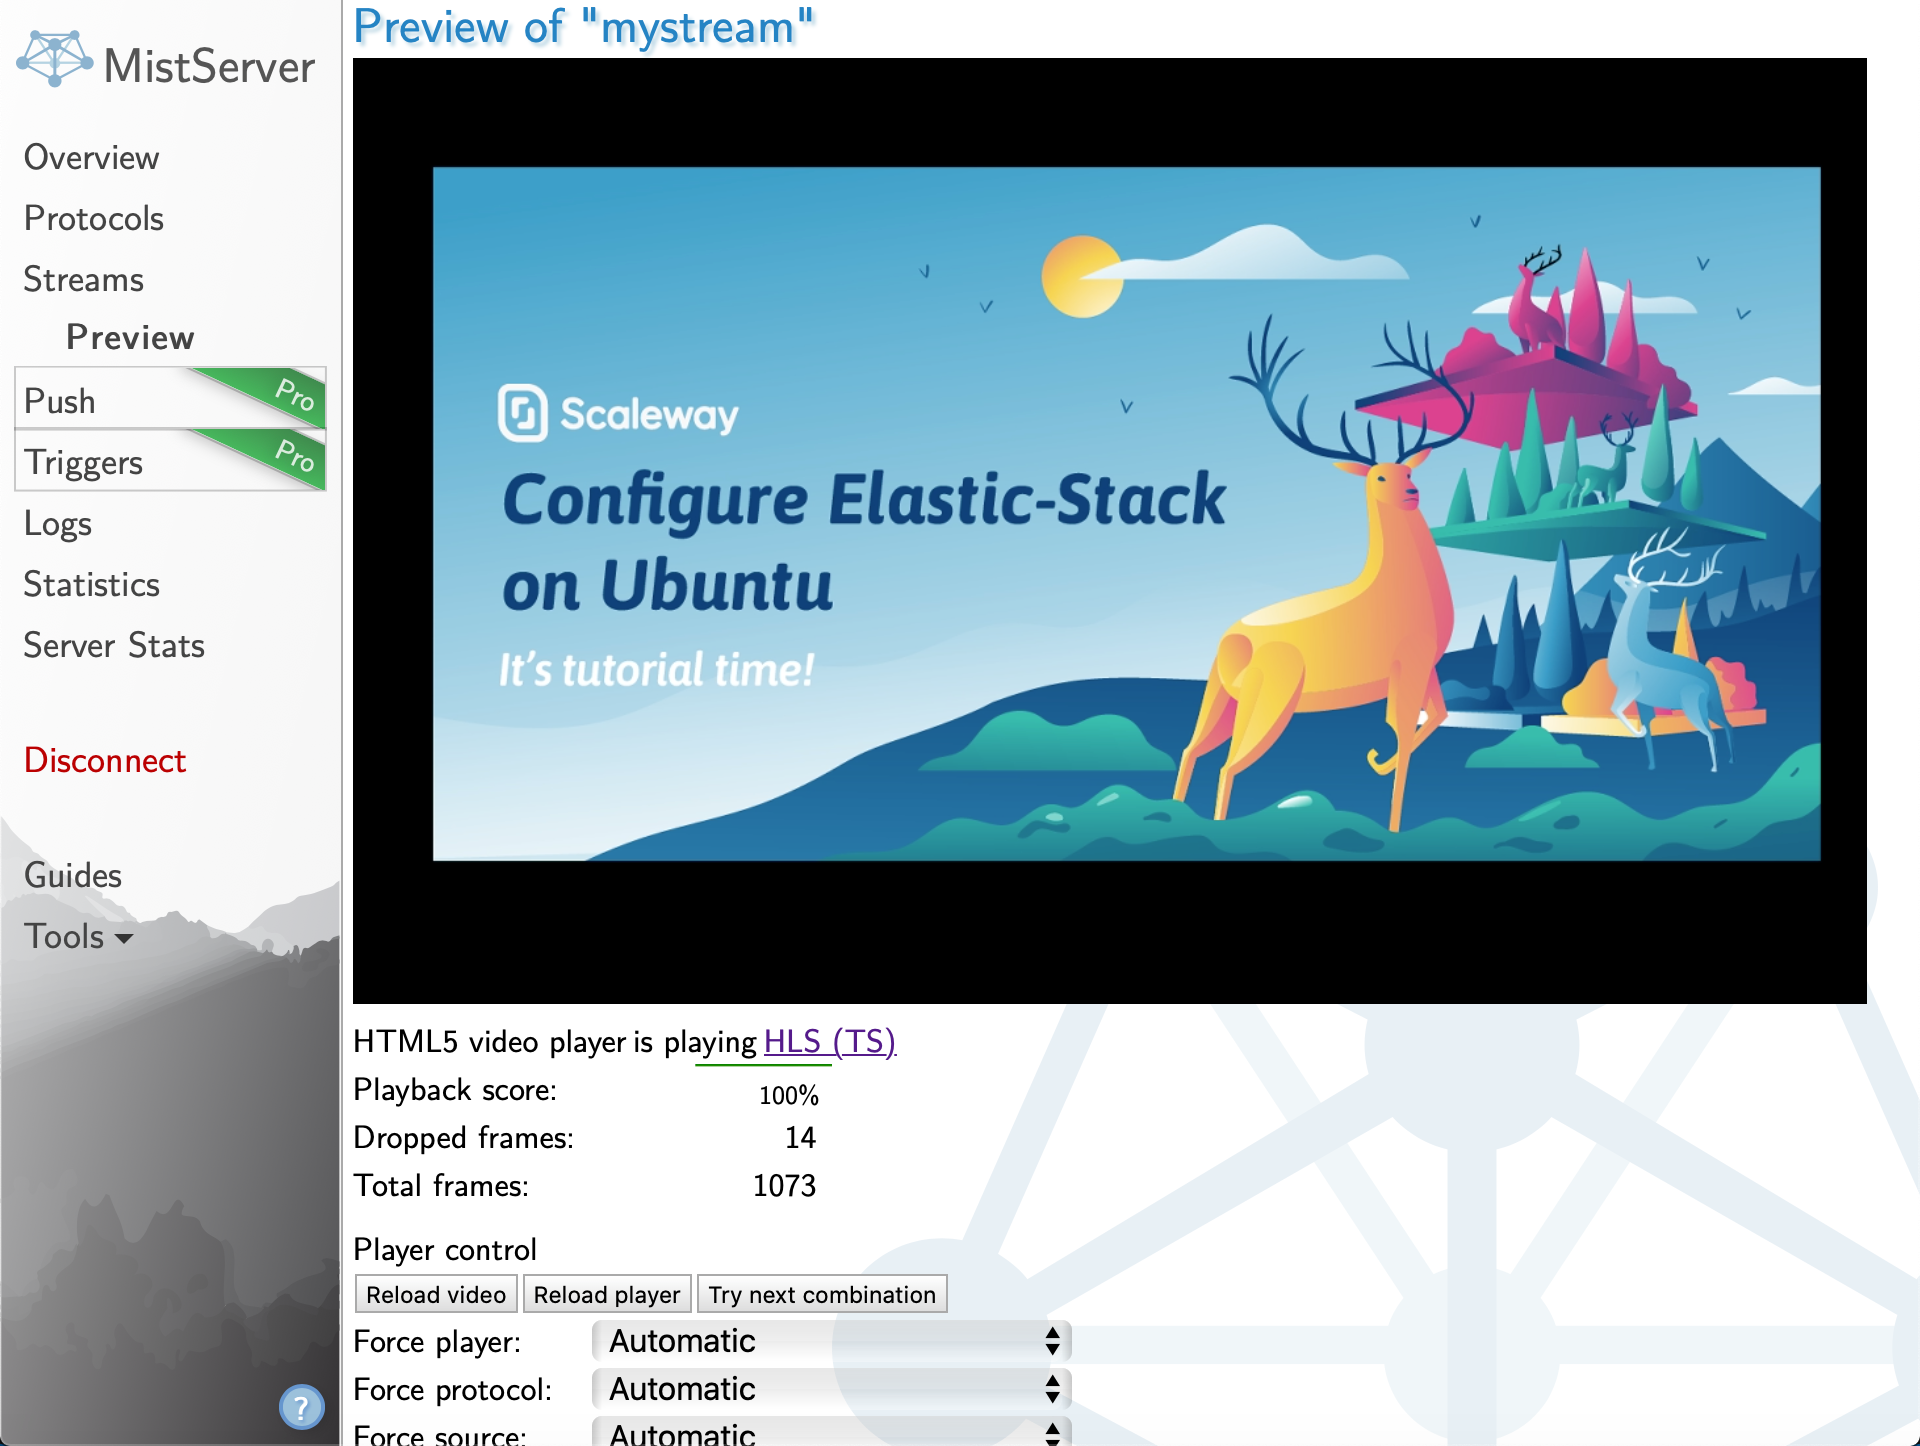The image size is (1920, 1446).
Task: Click the MistServer logo icon
Action: click(x=54, y=60)
